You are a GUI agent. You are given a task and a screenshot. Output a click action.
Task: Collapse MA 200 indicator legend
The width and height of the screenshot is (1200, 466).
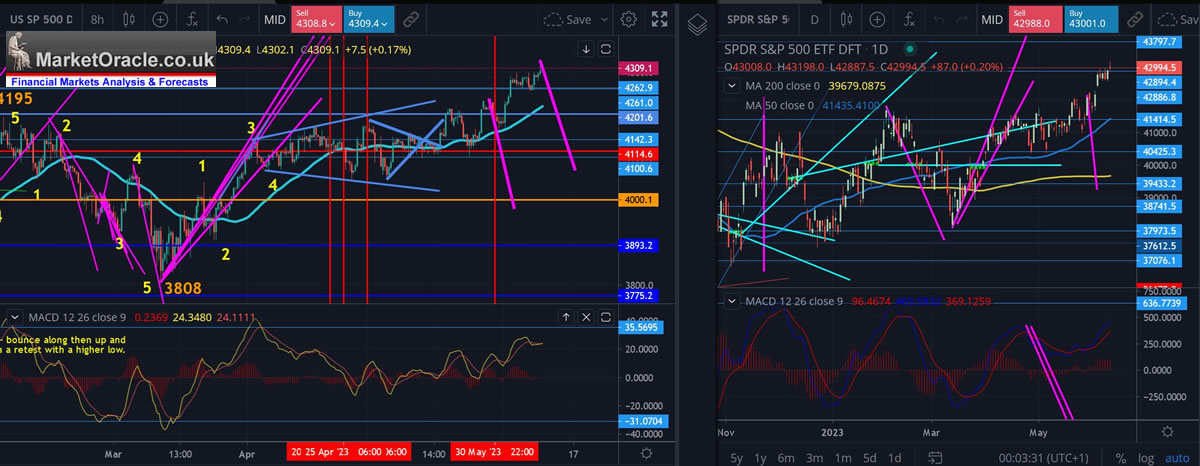(730, 86)
